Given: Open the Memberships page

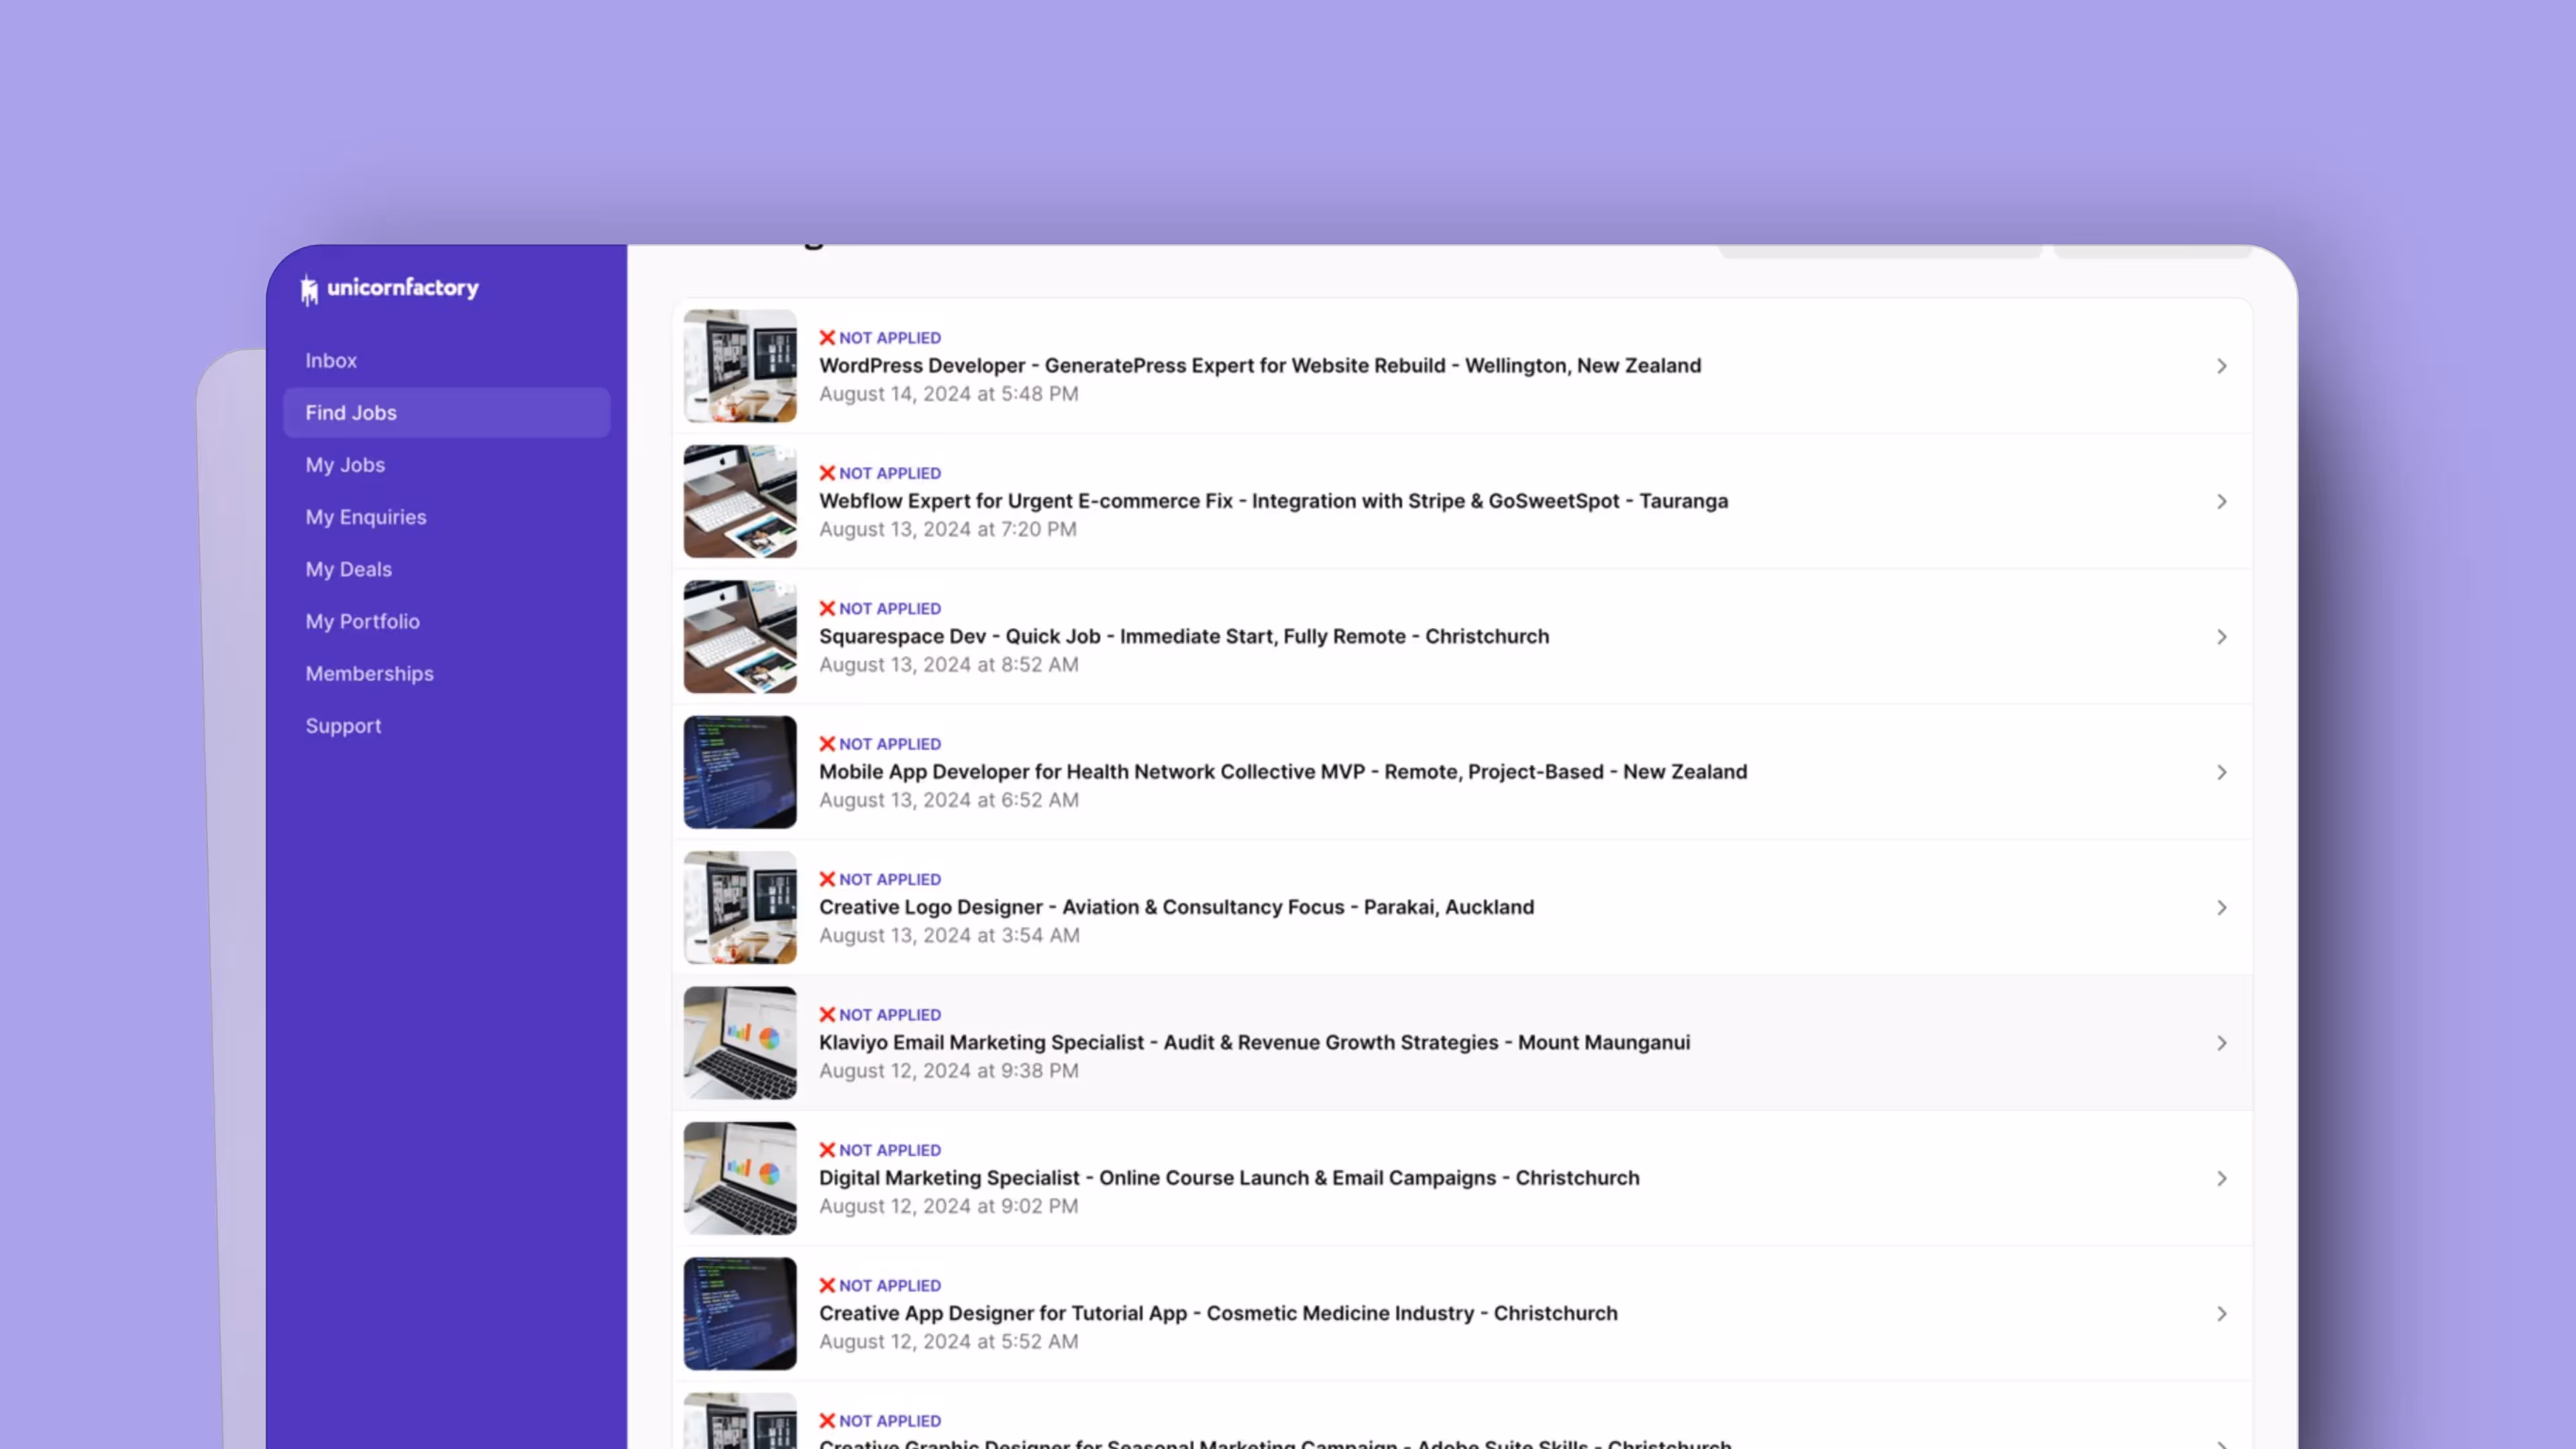Looking at the screenshot, I should tap(369, 673).
